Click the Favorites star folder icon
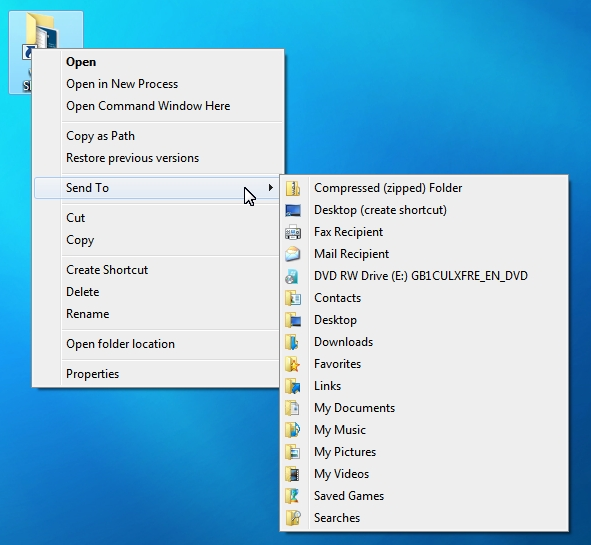 [293, 364]
